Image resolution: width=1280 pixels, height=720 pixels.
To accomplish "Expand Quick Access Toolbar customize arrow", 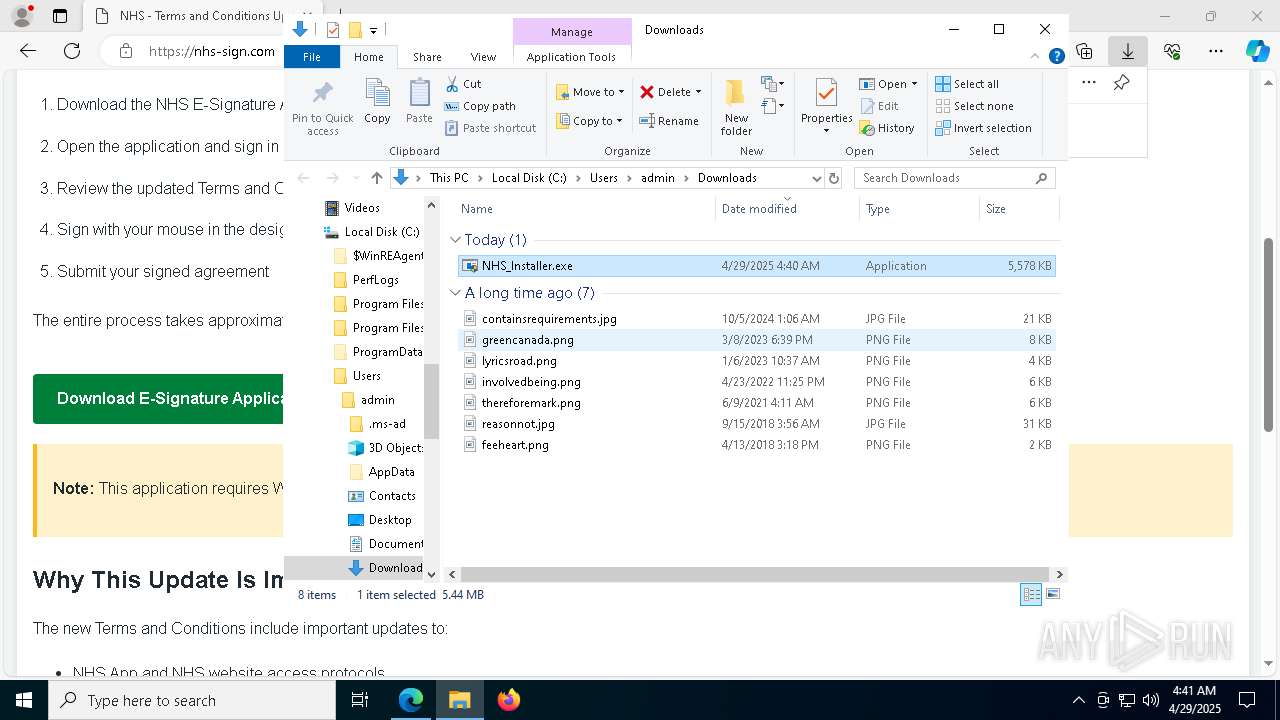I will (373, 30).
